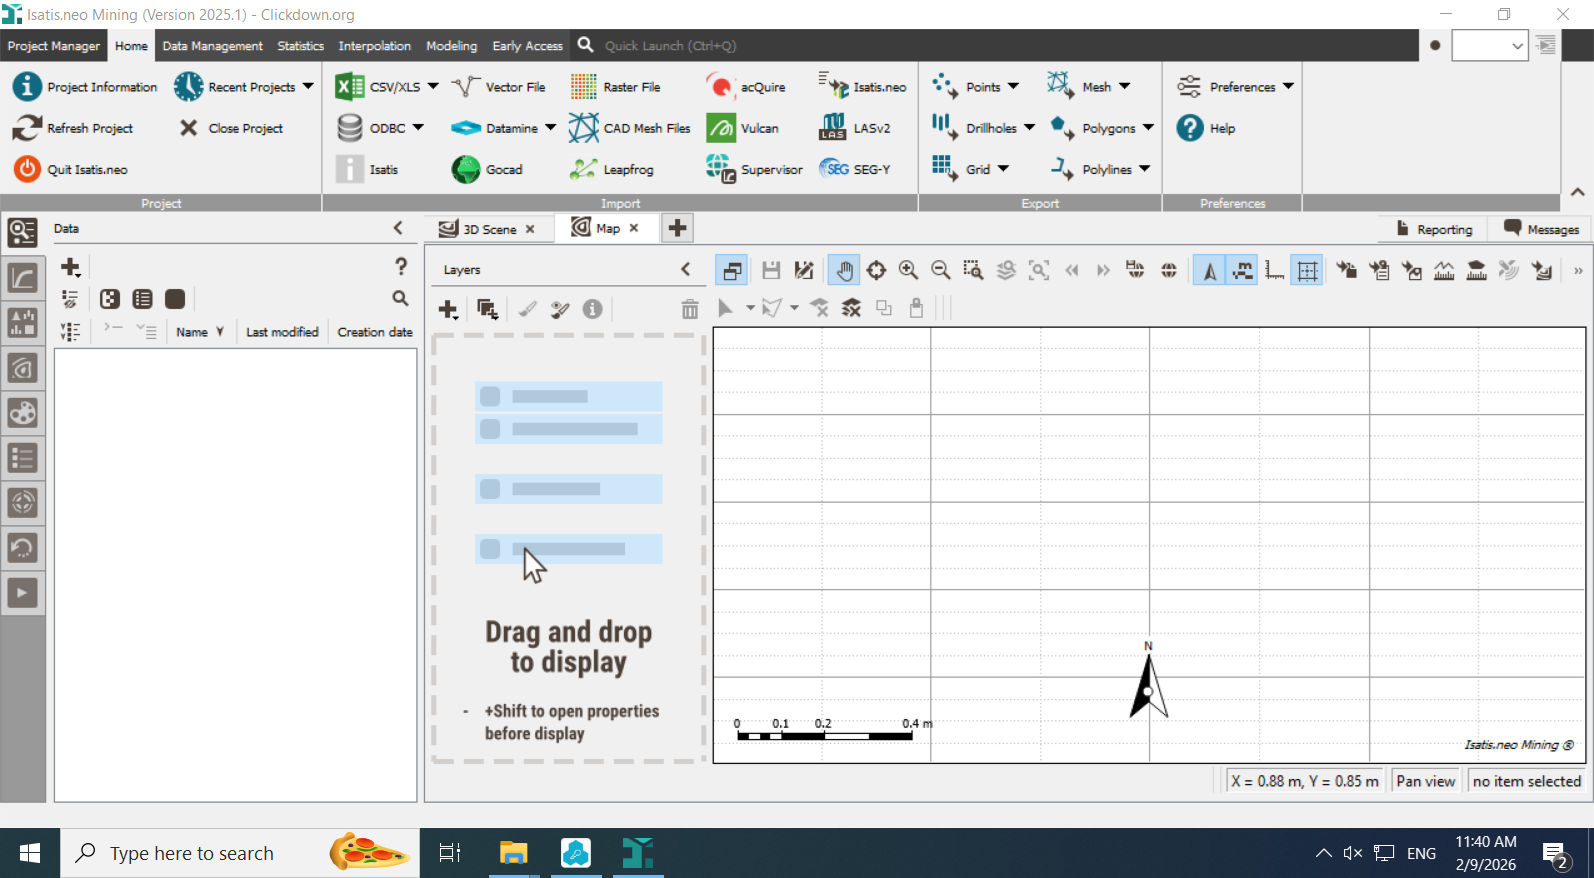Click the lock icon in map toolbar
The image size is (1594, 878).
click(916, 308)
